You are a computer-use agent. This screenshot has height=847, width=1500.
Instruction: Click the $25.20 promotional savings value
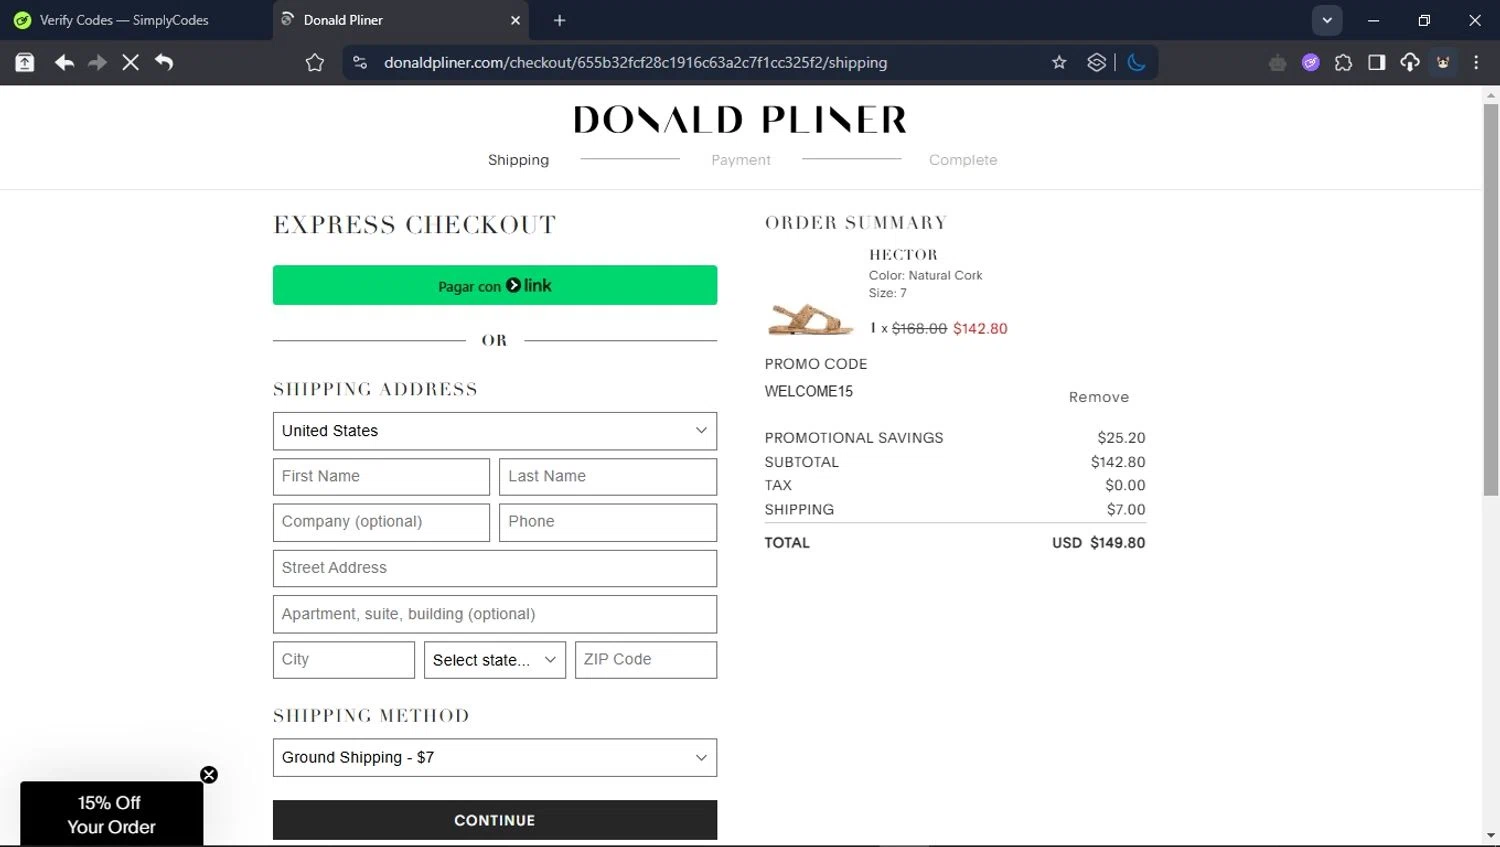1121,438
